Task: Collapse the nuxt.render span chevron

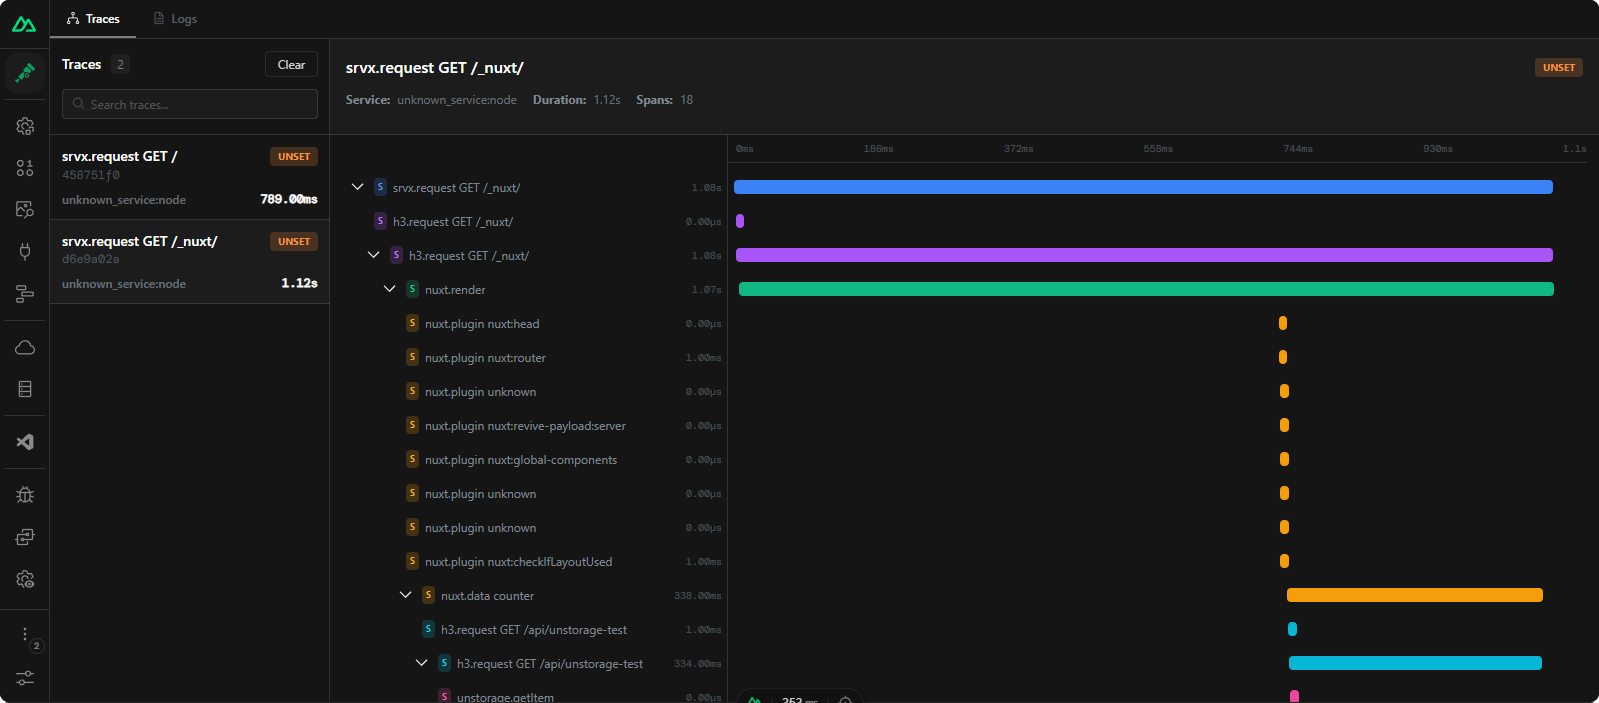Action: coord(389,289)
